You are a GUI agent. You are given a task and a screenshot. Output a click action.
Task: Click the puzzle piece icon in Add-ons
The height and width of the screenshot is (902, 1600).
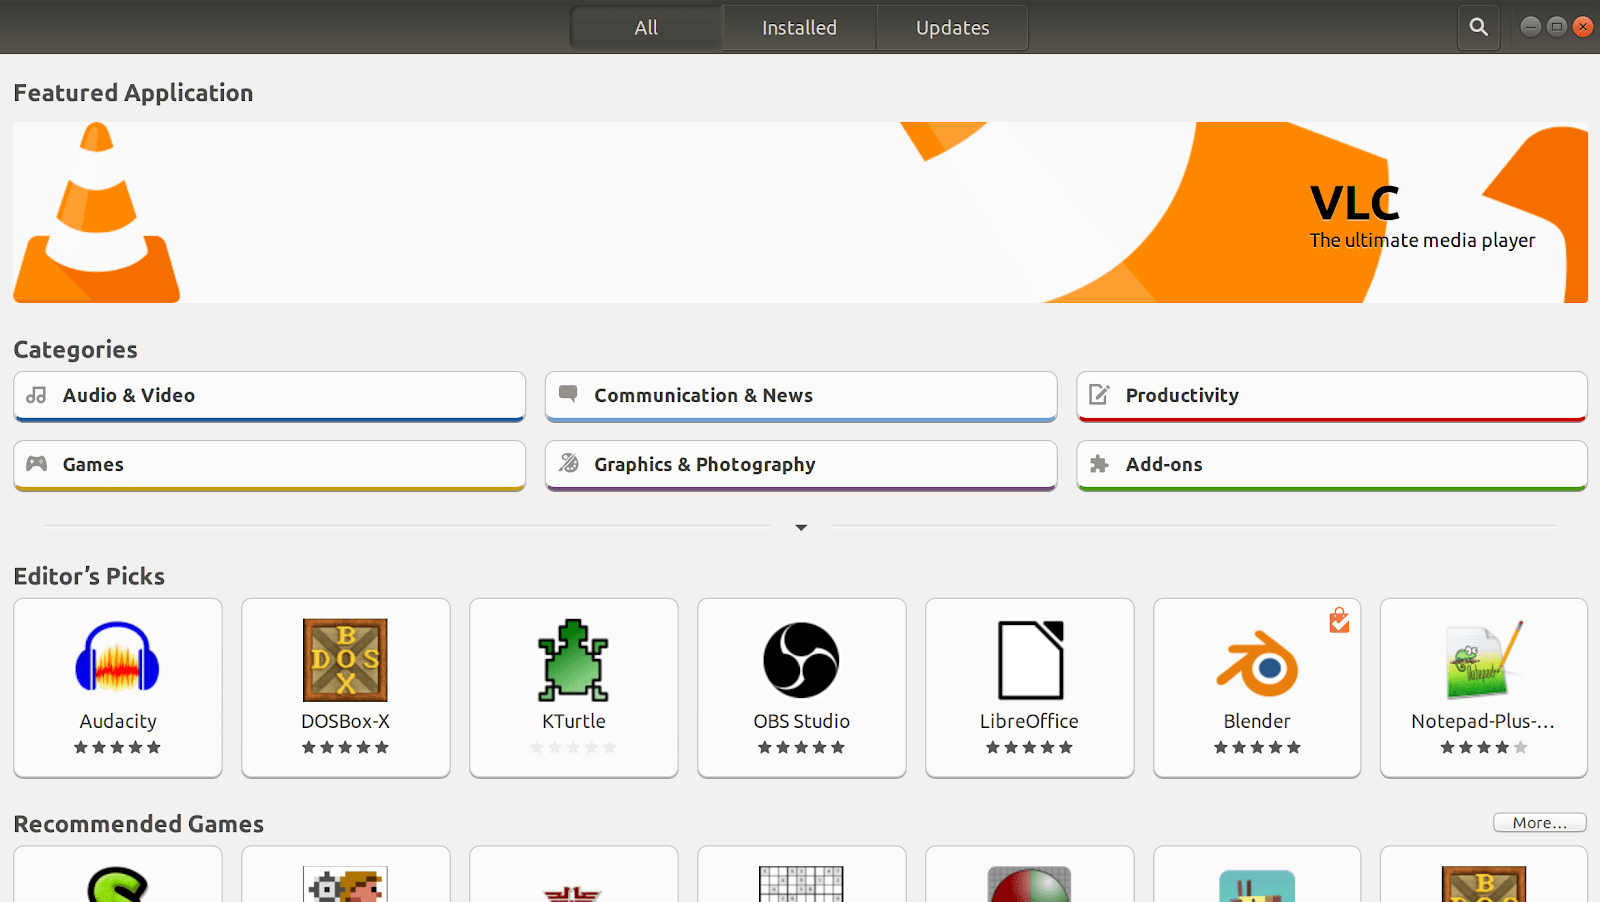[1099, 464]
